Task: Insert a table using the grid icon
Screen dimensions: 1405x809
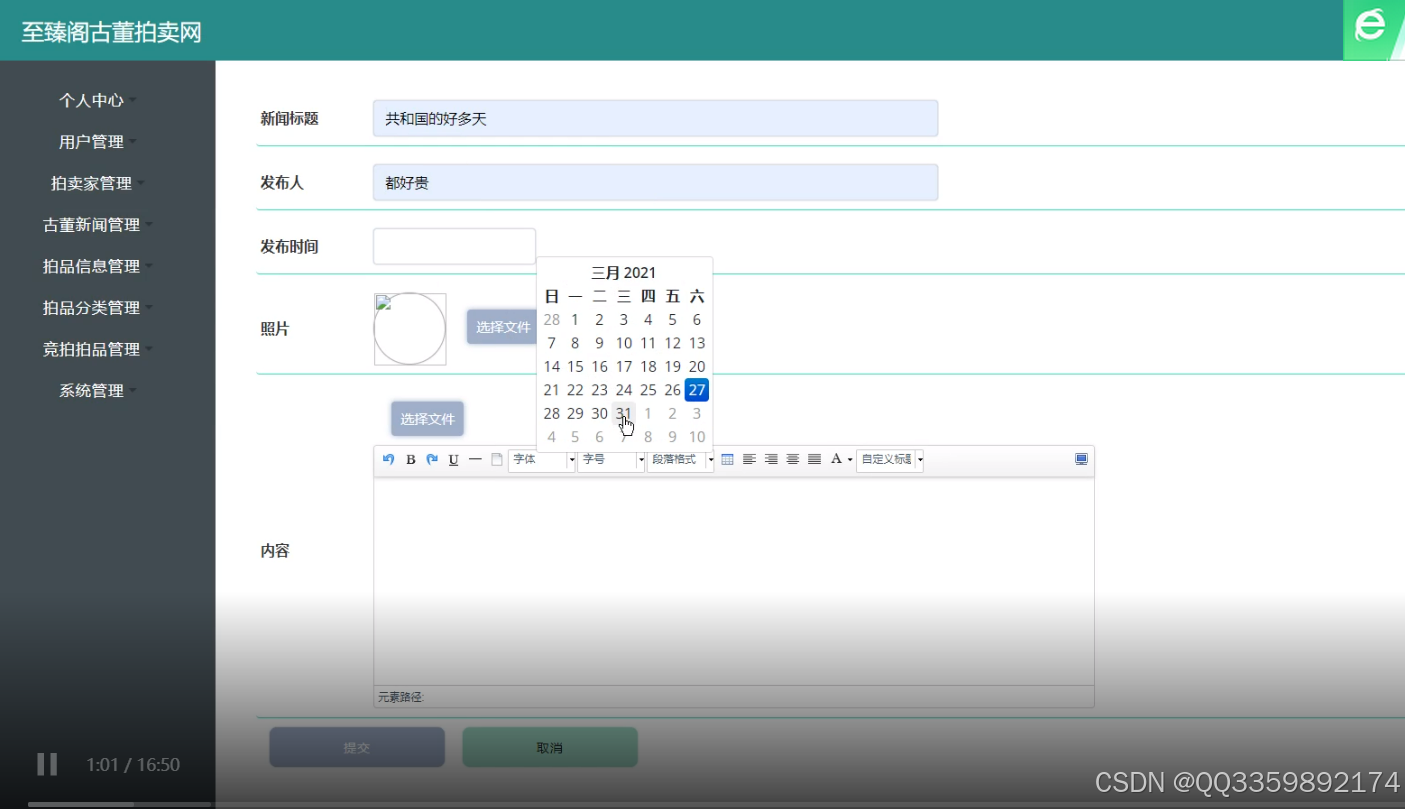Action: [727, 460]
